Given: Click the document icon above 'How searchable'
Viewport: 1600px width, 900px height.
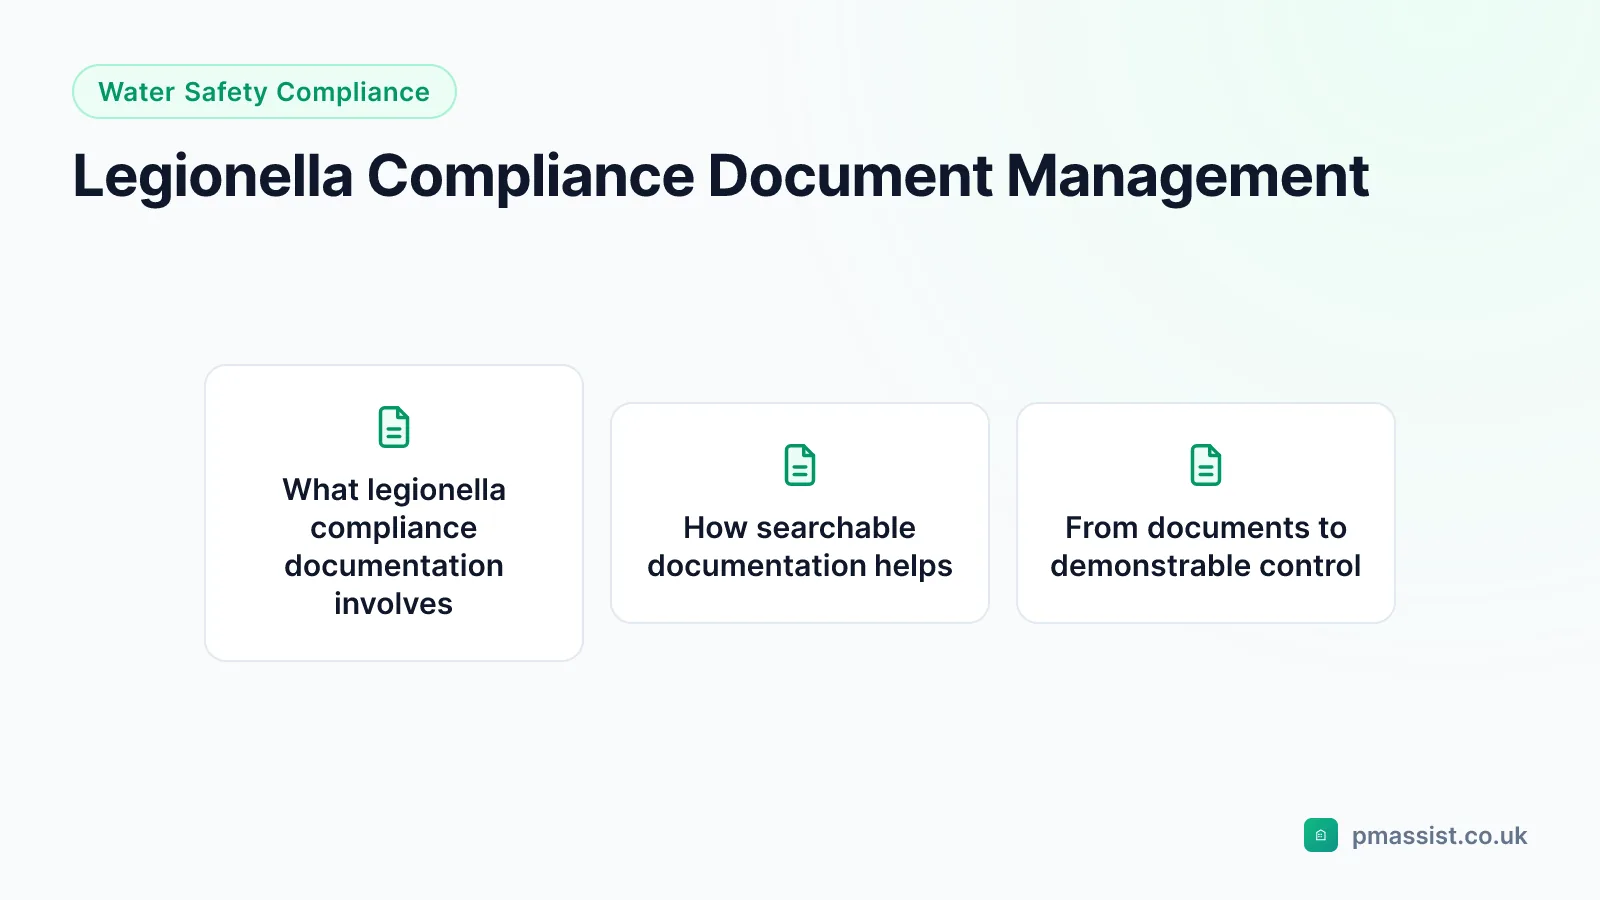Looking at the screenshot, I should (x=800, y=465).
